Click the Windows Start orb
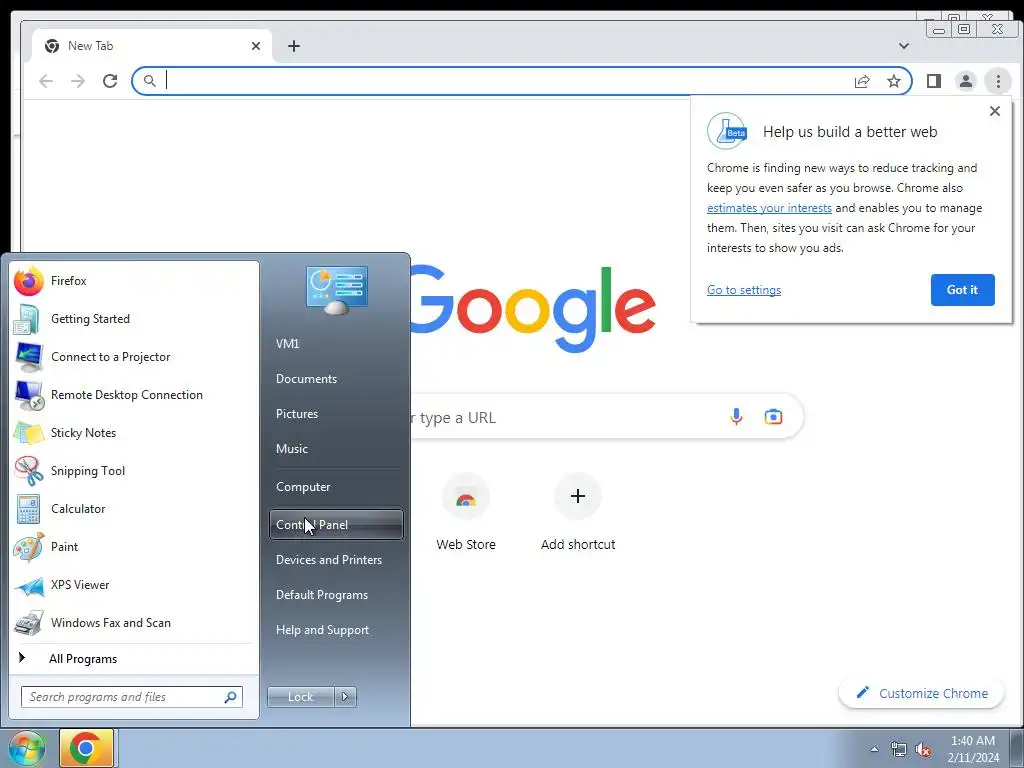The width and height of the screenshot is (1024, 768). pyautogui.click(x=27, y=748)
